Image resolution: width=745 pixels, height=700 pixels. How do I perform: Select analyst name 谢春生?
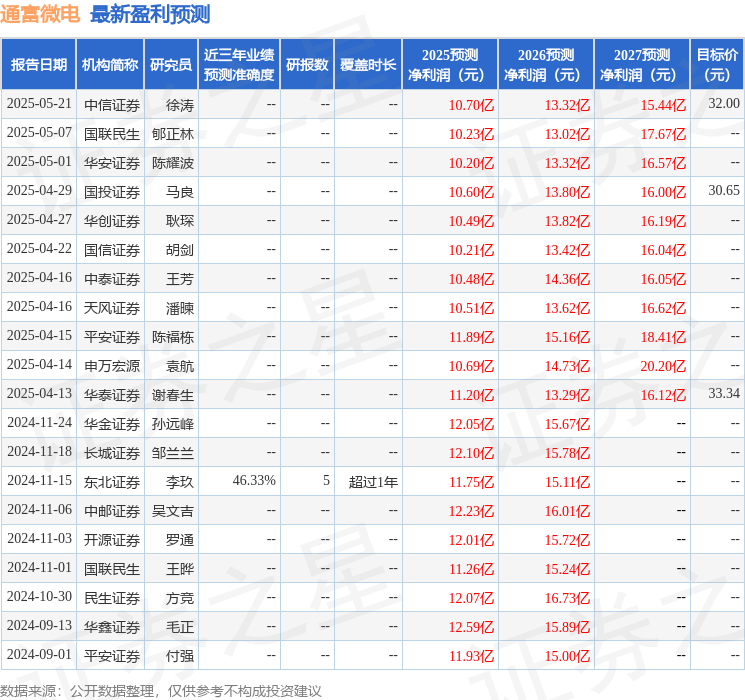click(173, 395)
